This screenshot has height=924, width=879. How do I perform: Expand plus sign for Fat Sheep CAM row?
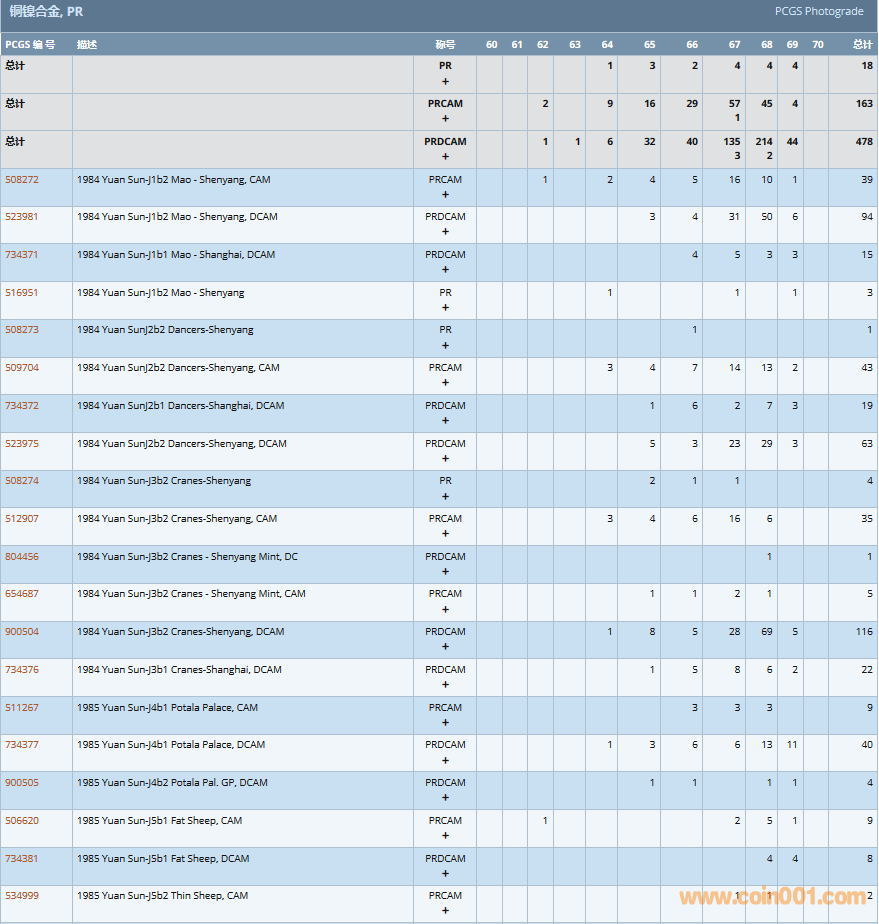pyautogui.click(x=445, y=835)
